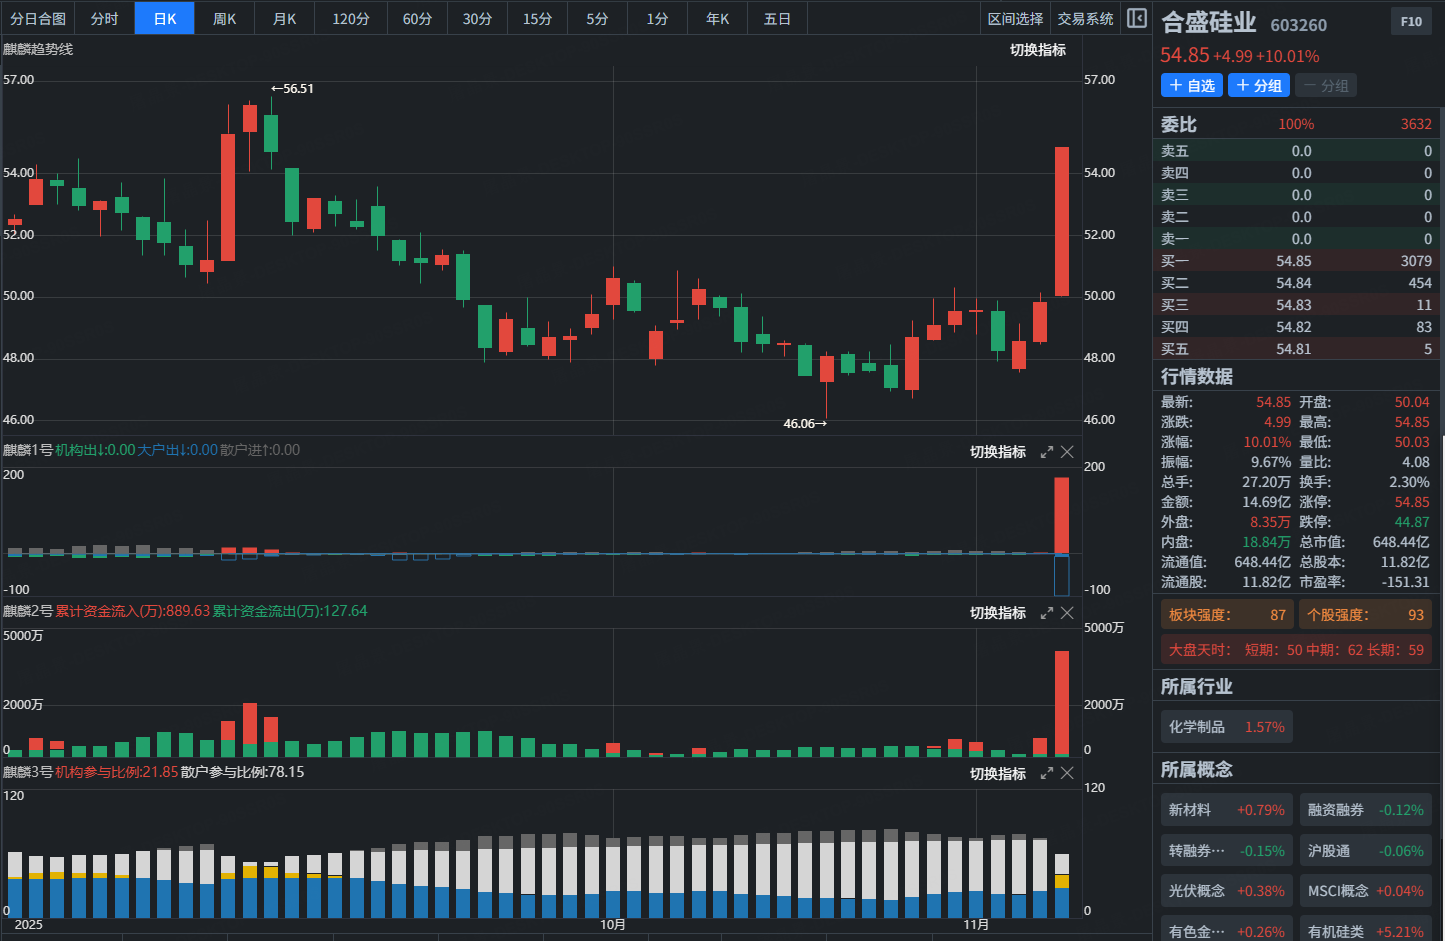Close the 麒麟3号 participation panel
The width and height of the screenshot is (1445, 941).
[1067, 774]
